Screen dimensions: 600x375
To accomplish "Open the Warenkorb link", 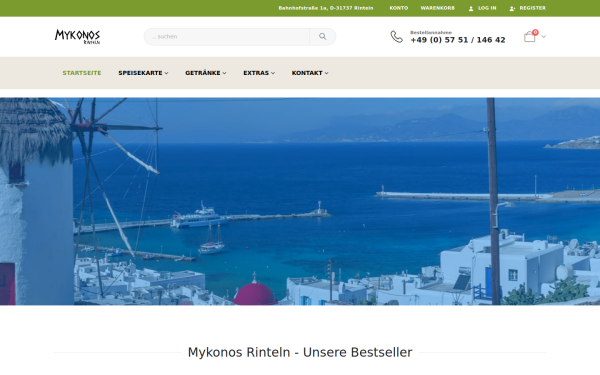I will click(437, 8).
